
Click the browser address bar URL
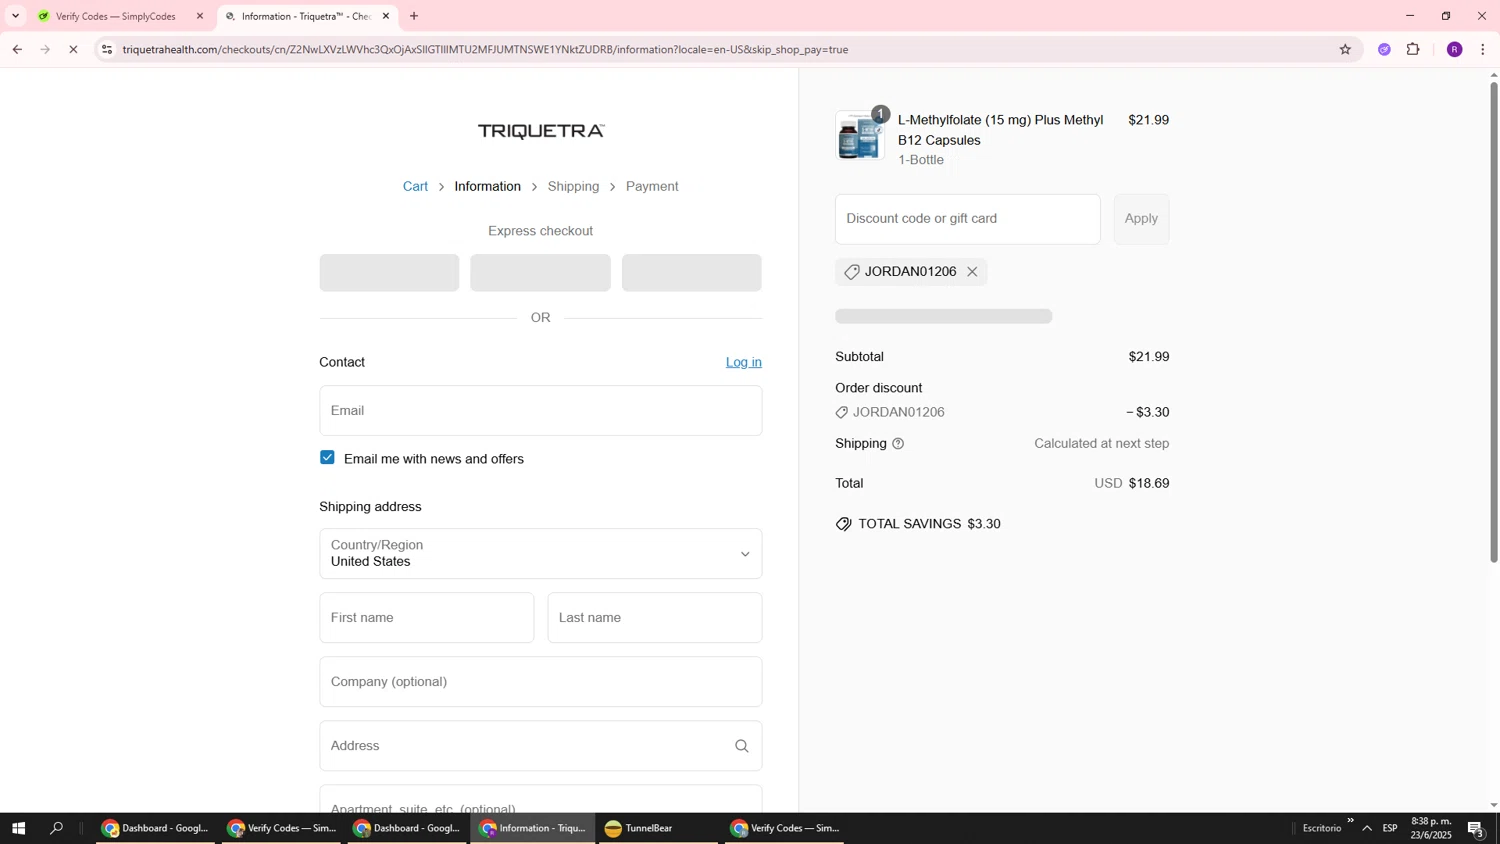(485, 49)
